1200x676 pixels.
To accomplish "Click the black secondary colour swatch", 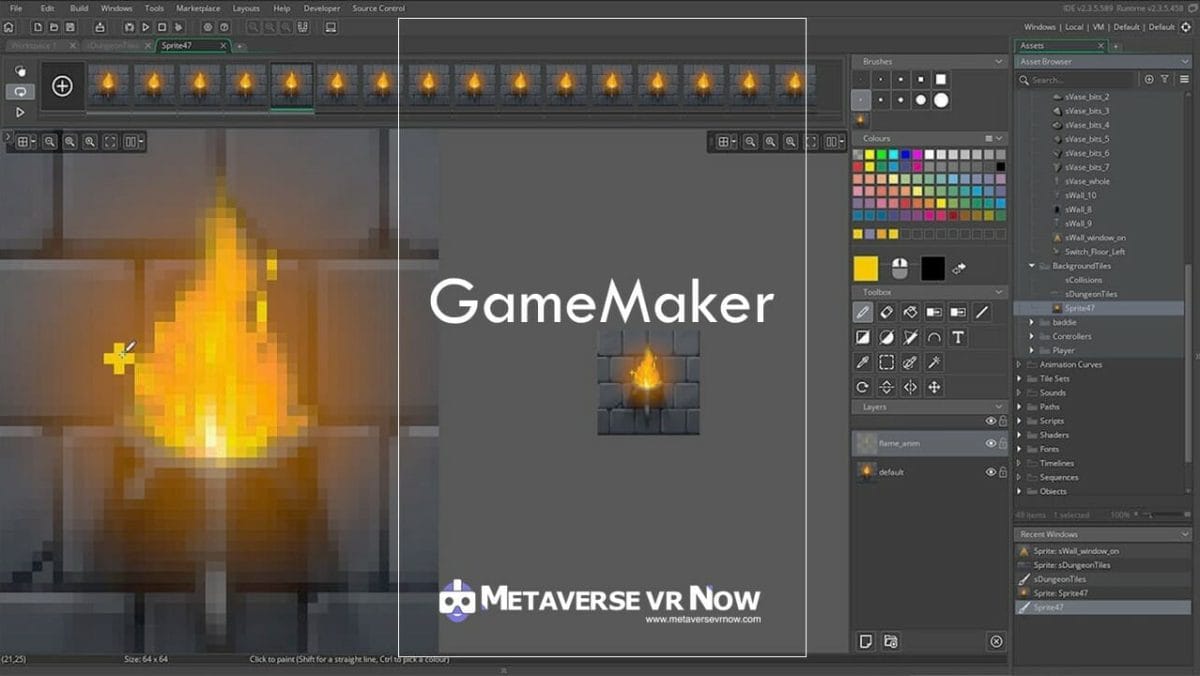I will click(x=932, y=268).
